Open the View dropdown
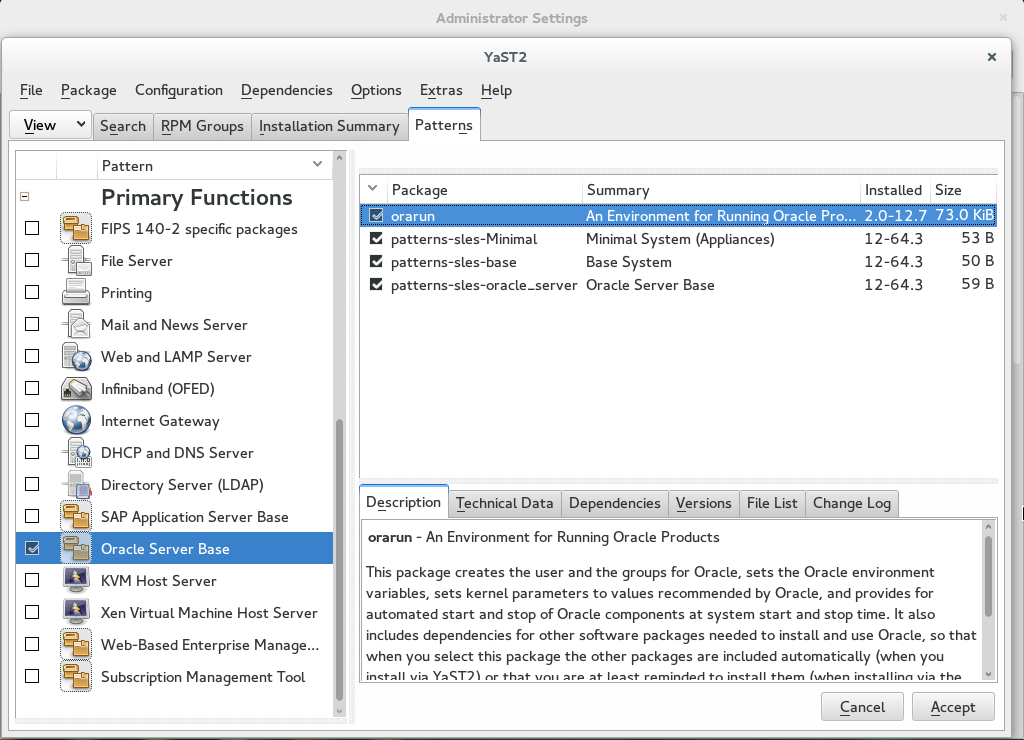The height and width of the screenshot is (740, 1024). [50, 124]
